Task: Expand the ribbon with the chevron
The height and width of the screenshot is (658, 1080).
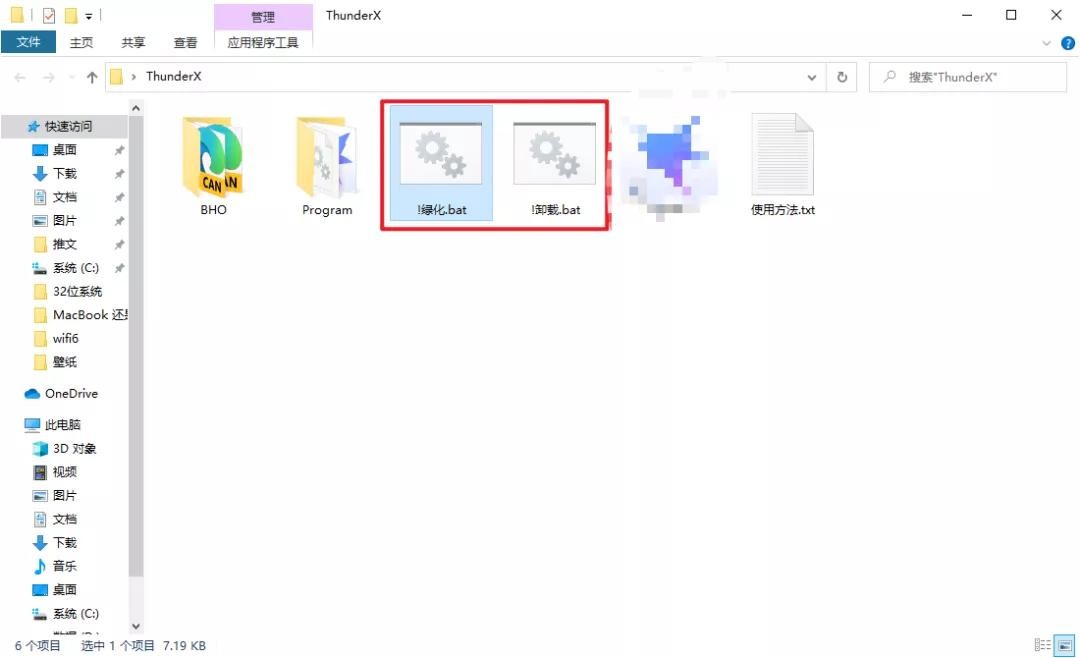Action: pos(1046,43)
